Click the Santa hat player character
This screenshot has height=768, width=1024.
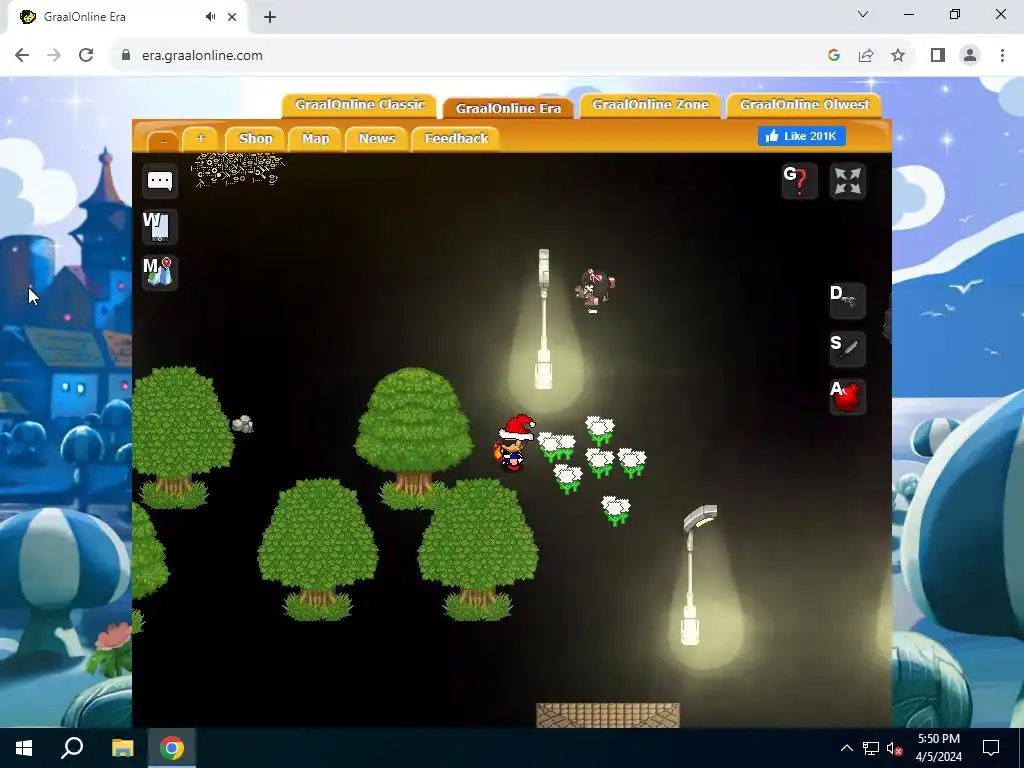tap(514, 443)
